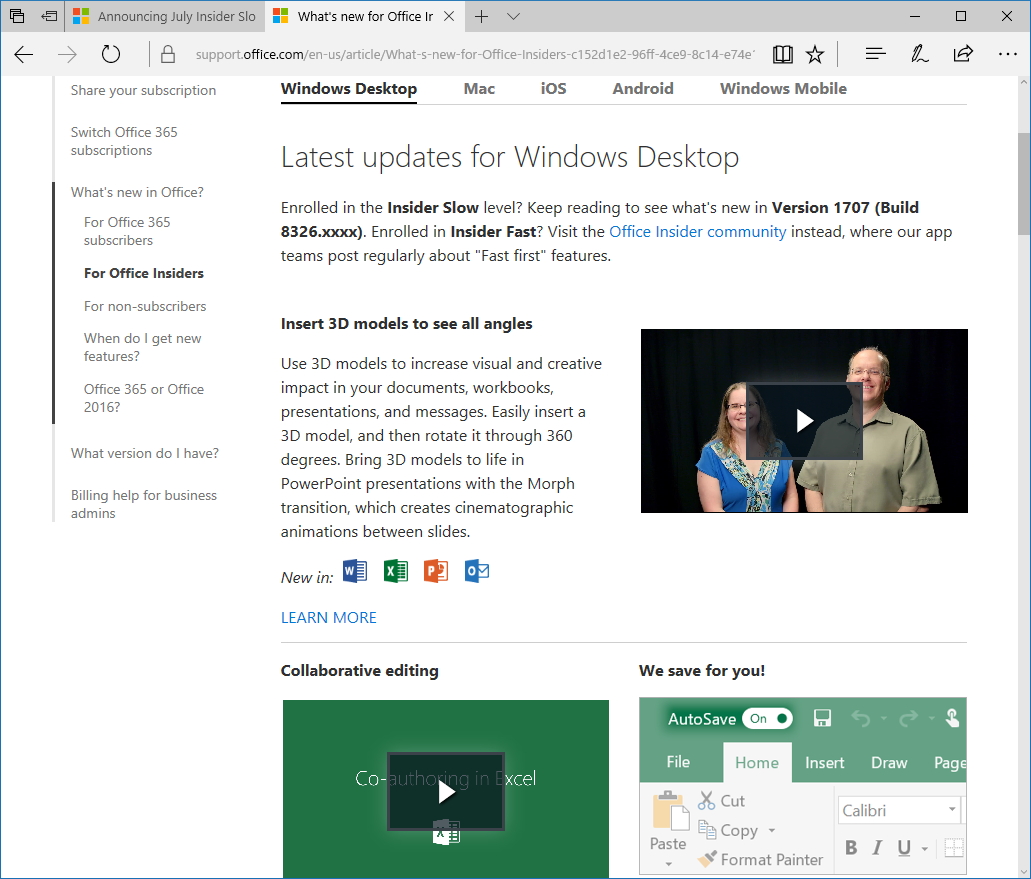Play the 3D models video
This screenshot has width=1031, height=879.
[x=803, y=421]
